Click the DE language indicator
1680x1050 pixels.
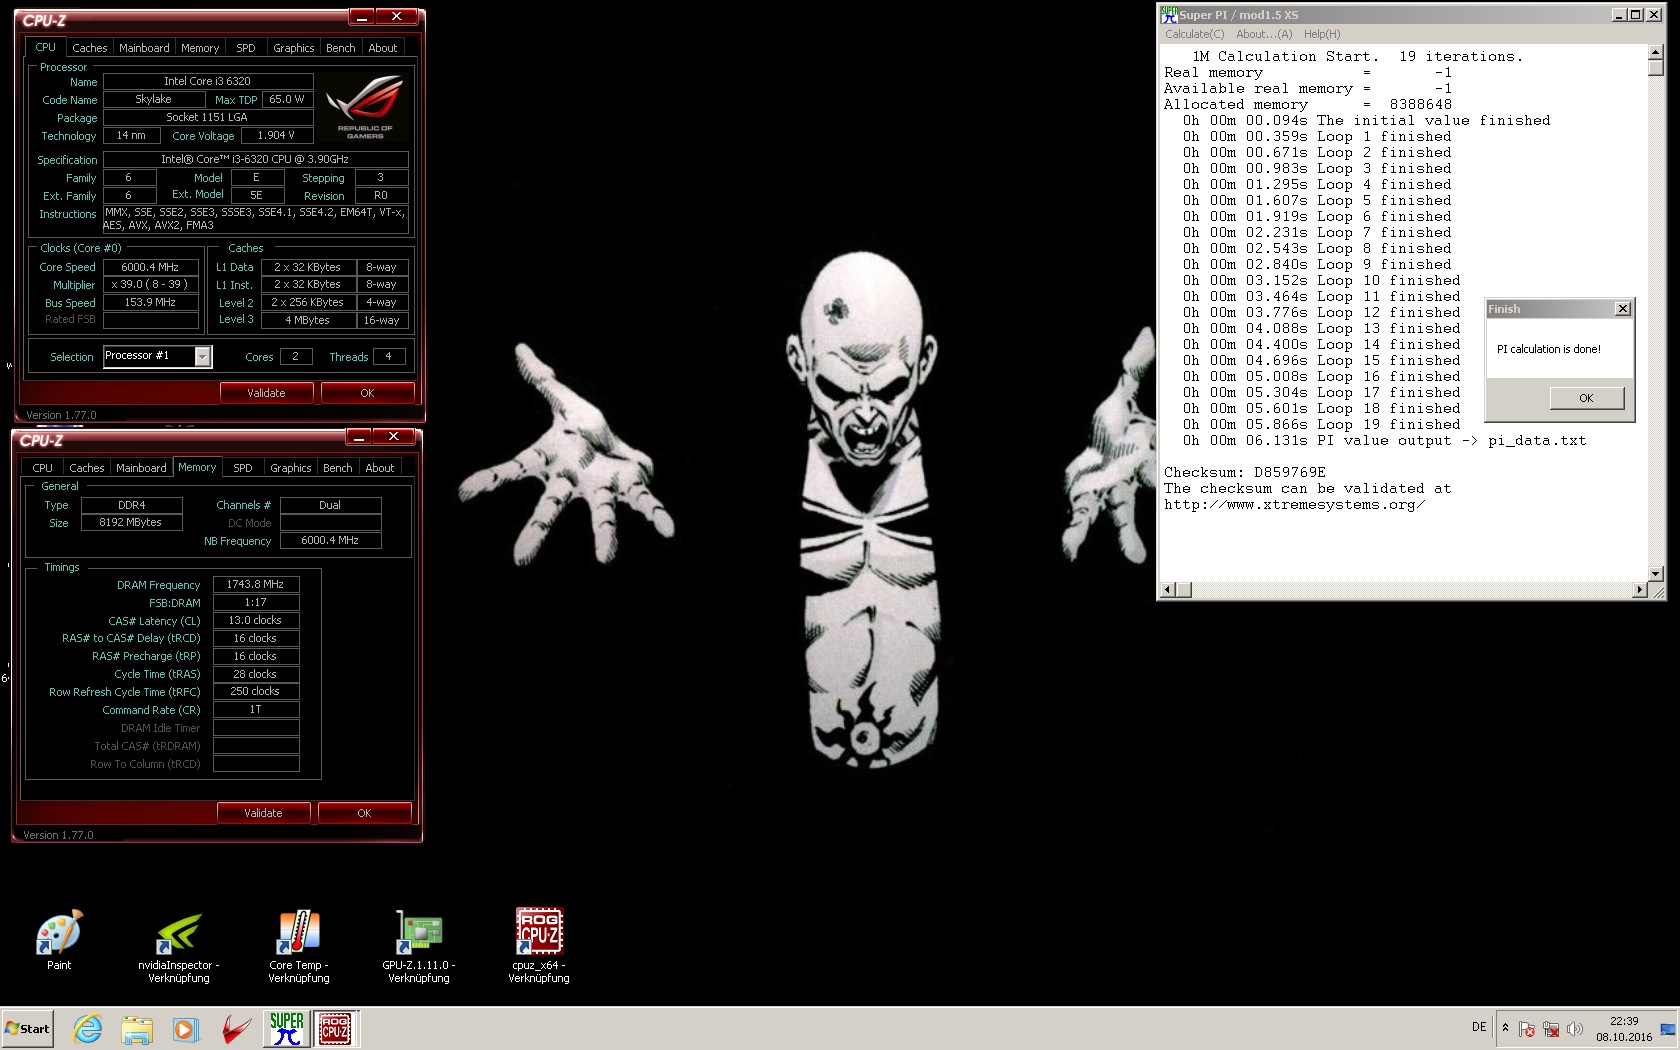point(1479,1027)
